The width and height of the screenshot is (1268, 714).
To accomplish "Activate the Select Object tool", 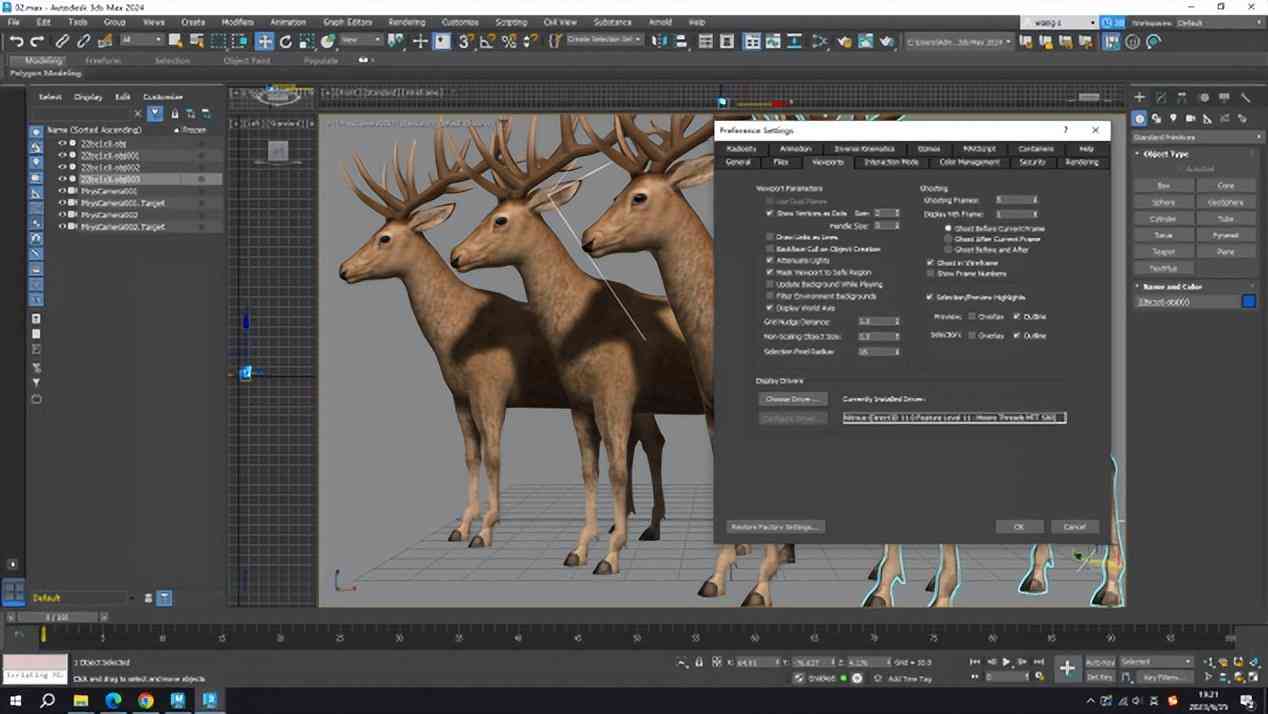I will pyautogui.click(x=176, y=41).
